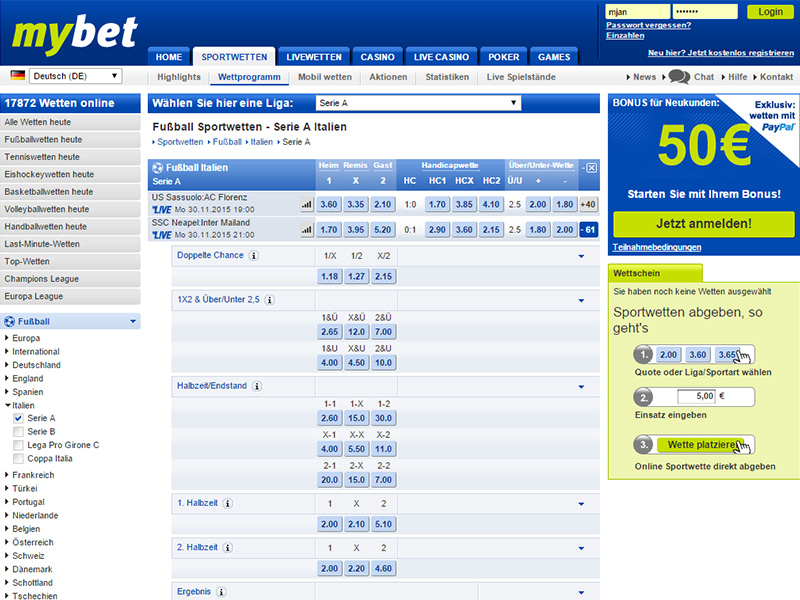Image resolution: width=800 pixels, height=600 pixels.
Task: Collapse the Italien tree item
Action: pyautogui.click(x=7, y=405)
